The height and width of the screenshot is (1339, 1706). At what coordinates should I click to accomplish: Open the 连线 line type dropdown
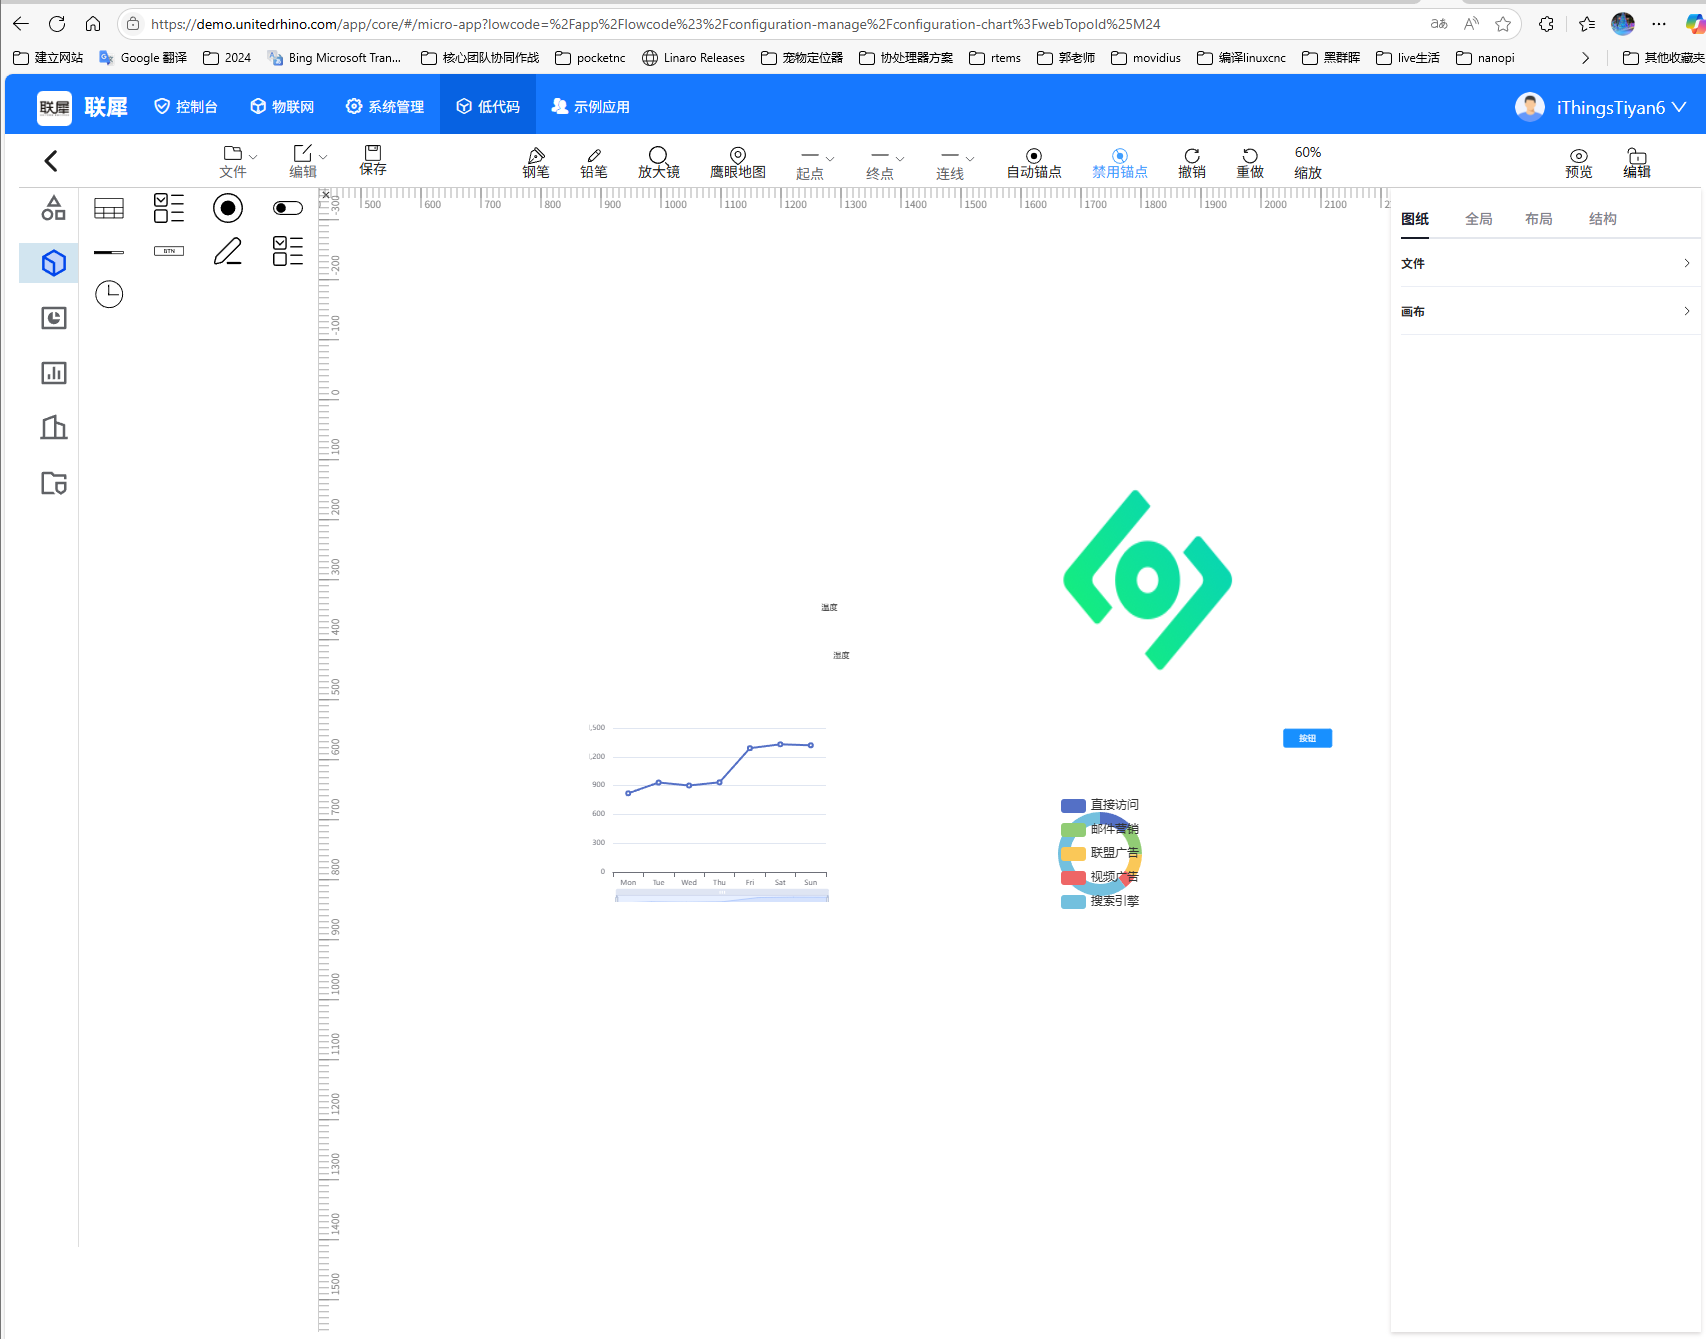point(955,165)
